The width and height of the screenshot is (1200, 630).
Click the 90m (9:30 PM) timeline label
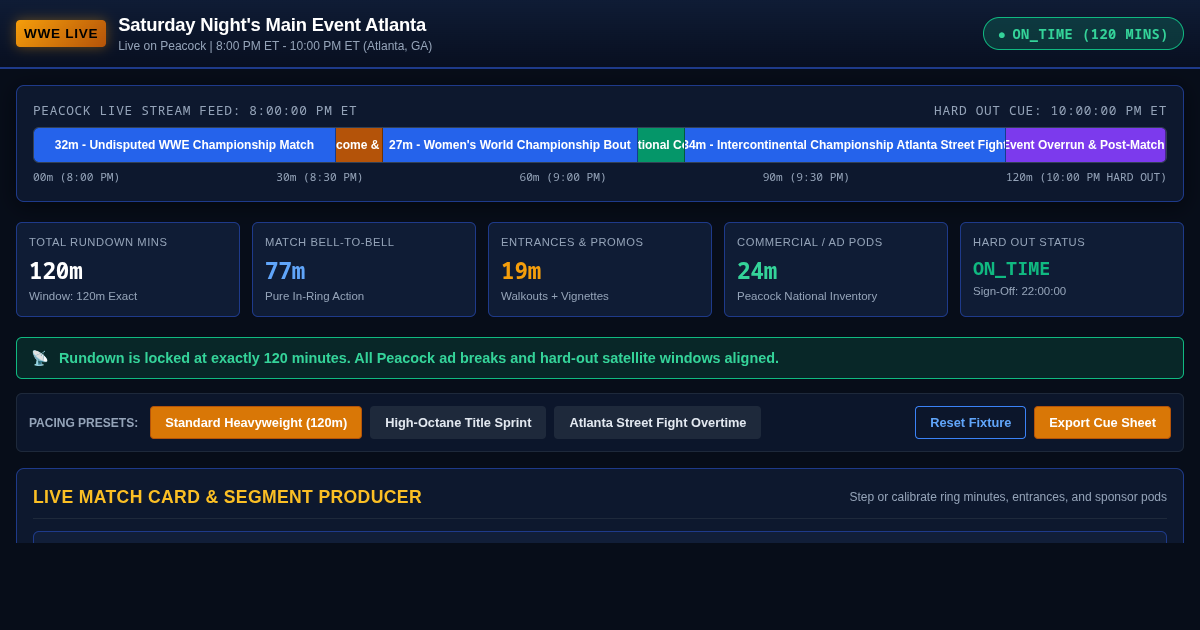806,178
